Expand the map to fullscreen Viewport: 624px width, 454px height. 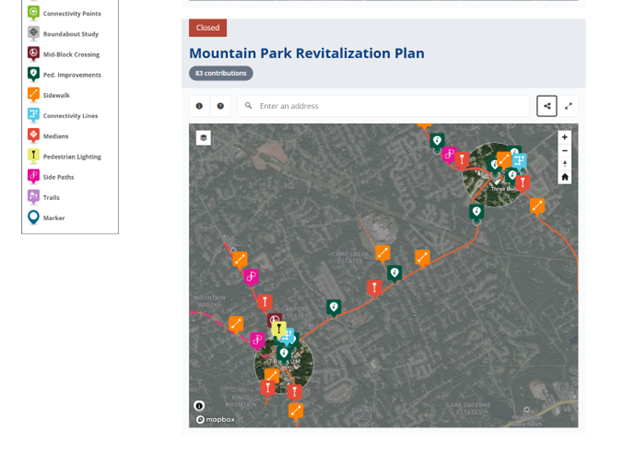pos(568,106)
